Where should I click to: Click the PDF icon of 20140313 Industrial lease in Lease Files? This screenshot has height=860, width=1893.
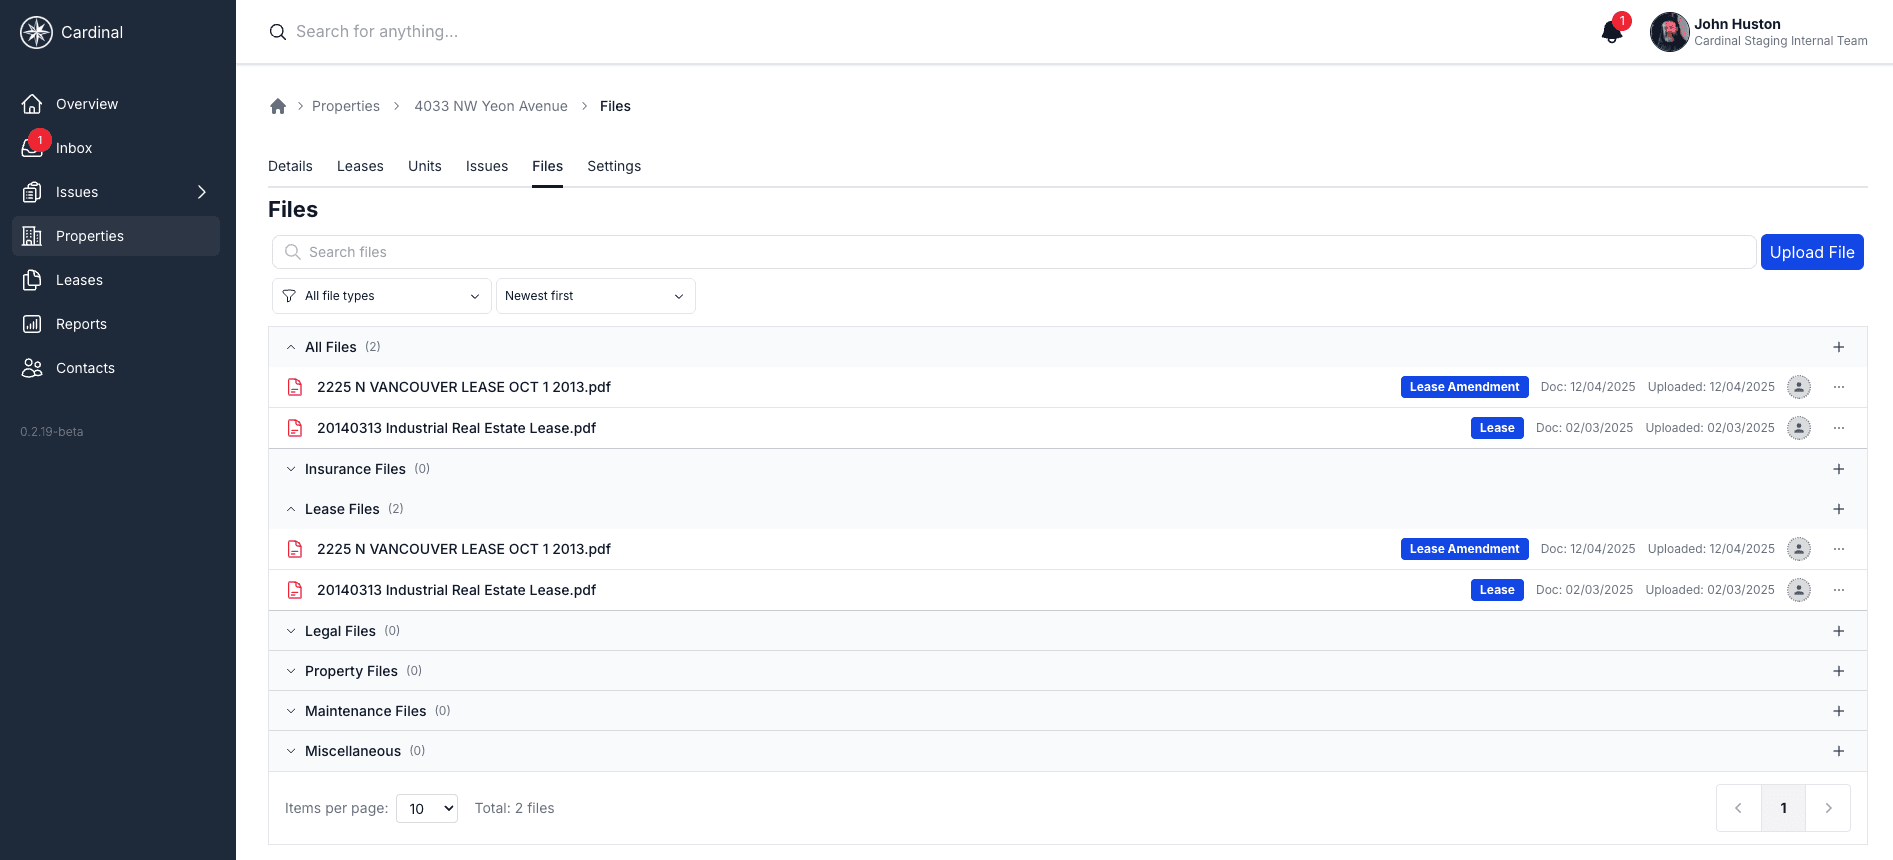click(x=295, y=590)
